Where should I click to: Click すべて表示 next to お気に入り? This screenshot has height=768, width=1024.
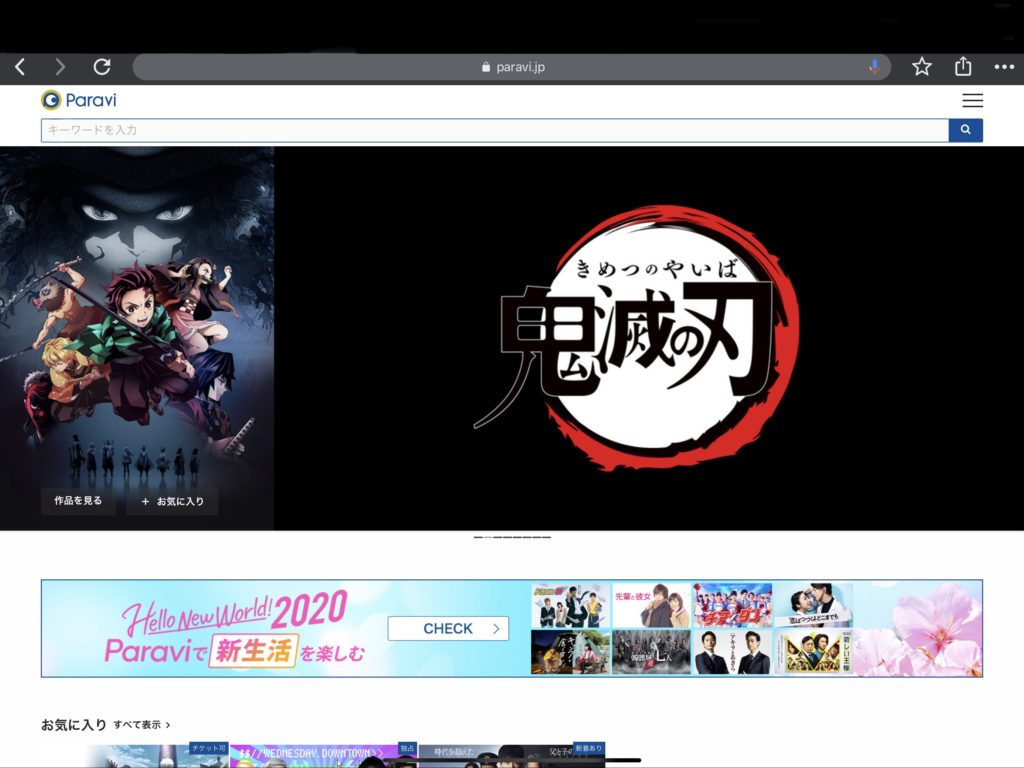tap(142, 725)
